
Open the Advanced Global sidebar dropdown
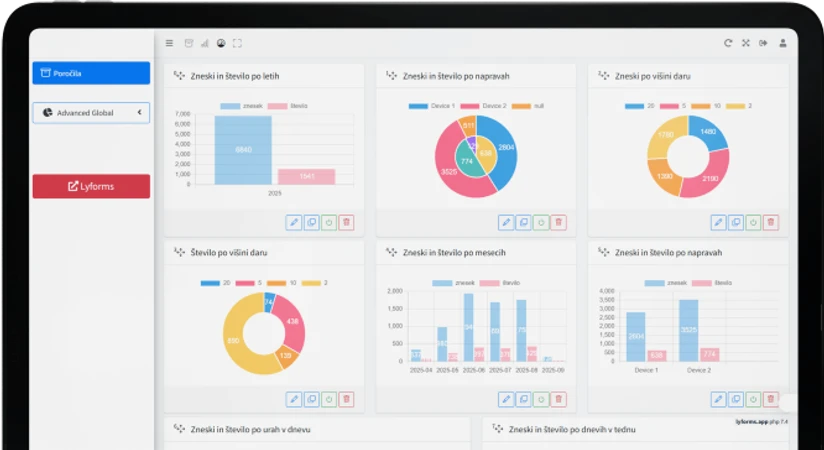click(90, 113)
